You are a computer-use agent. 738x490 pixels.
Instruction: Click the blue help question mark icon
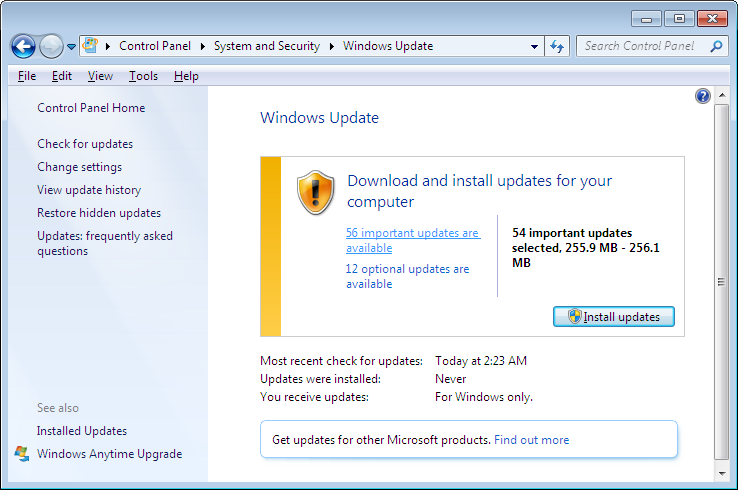pos(702,96)
